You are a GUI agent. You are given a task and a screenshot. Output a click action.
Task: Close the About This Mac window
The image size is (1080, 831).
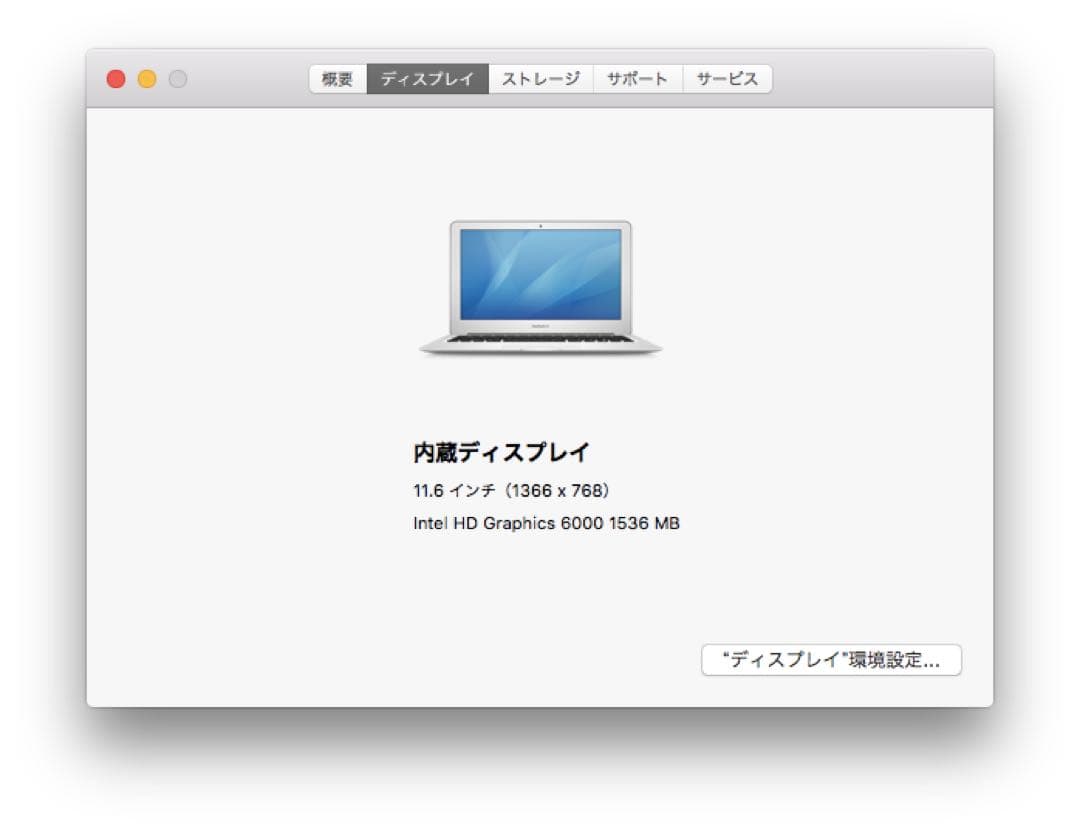pos(116,77)
